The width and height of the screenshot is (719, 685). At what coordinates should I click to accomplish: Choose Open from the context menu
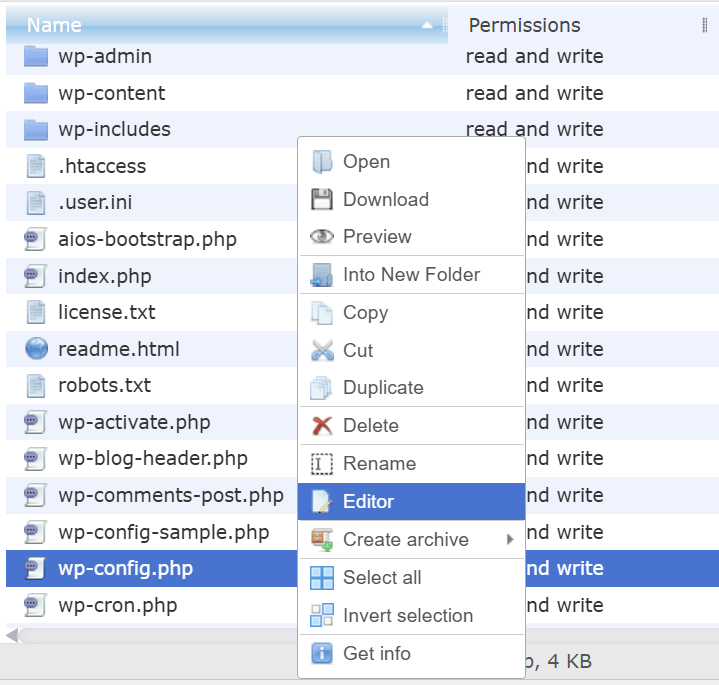(x=411, y=162)
